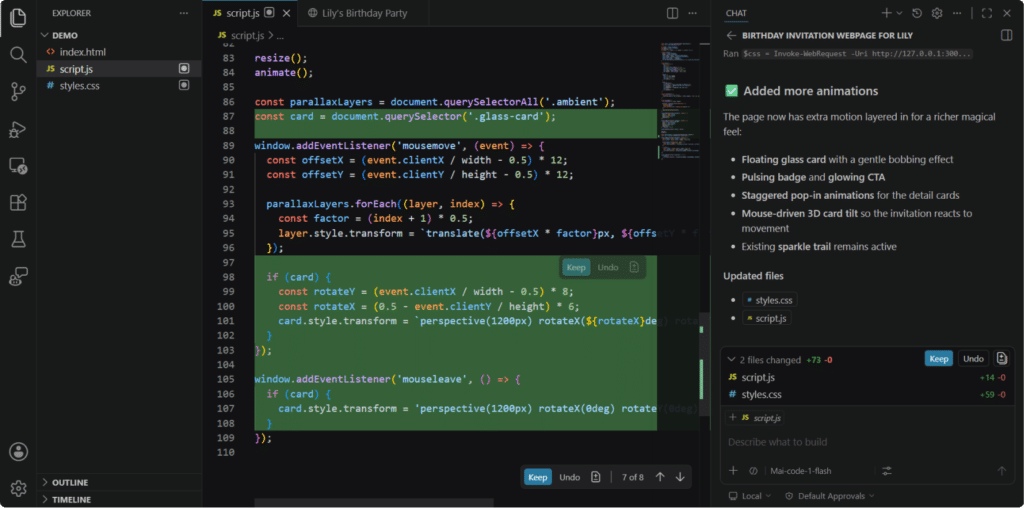Click the 'Describe what to build' input
1024x508 pixels.
point(867,442)
